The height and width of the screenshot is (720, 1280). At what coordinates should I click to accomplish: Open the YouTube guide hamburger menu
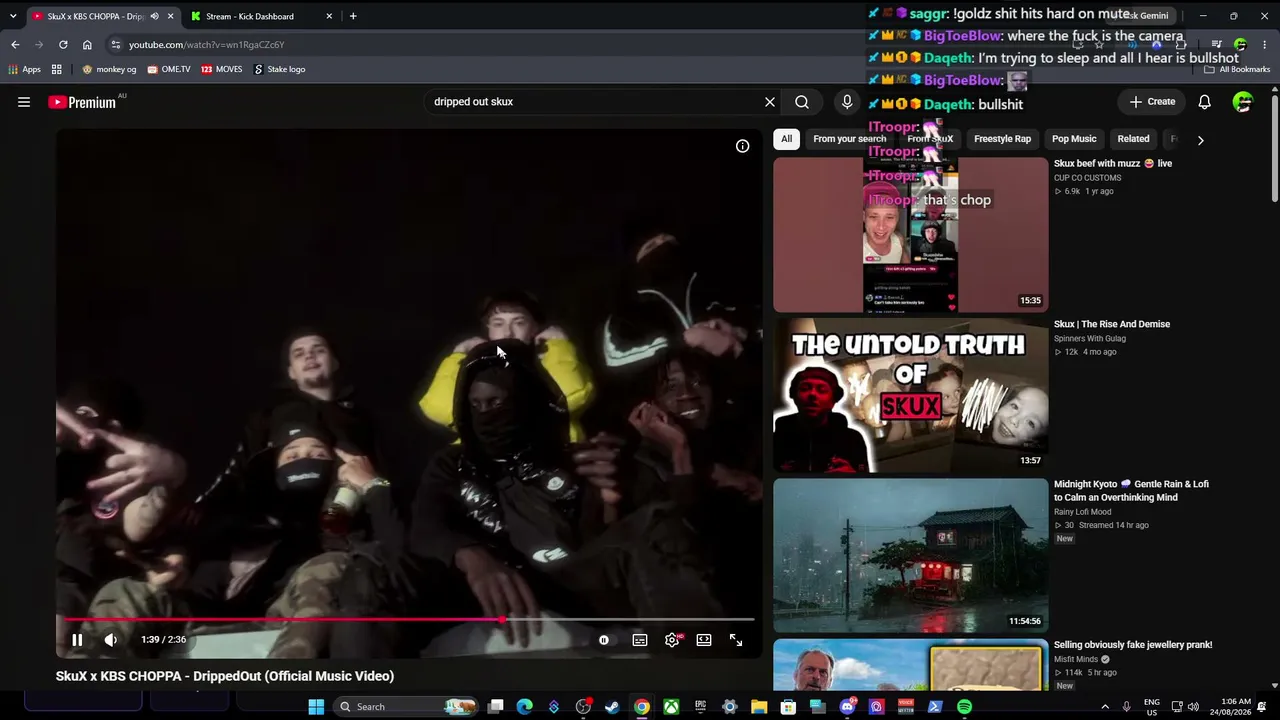click(x=24, y=102)
